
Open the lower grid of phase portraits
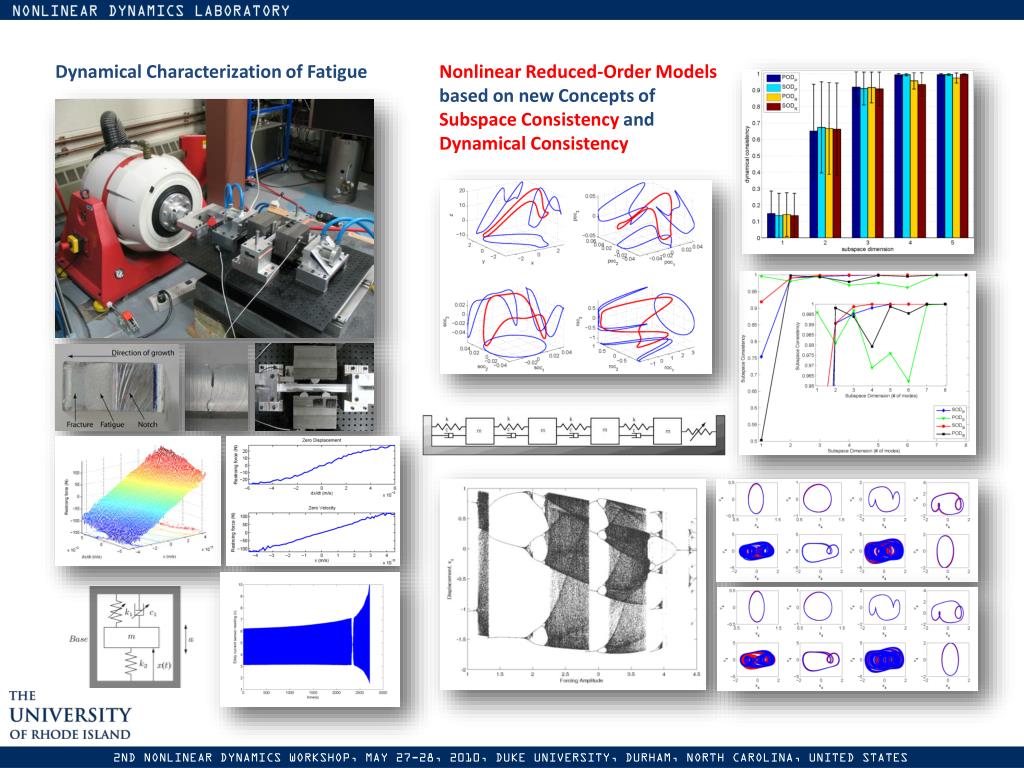[847, 638]
